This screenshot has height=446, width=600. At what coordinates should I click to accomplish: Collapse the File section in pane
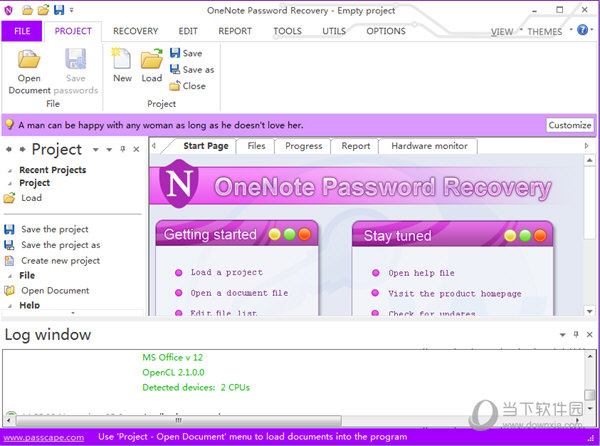(10, 276)
